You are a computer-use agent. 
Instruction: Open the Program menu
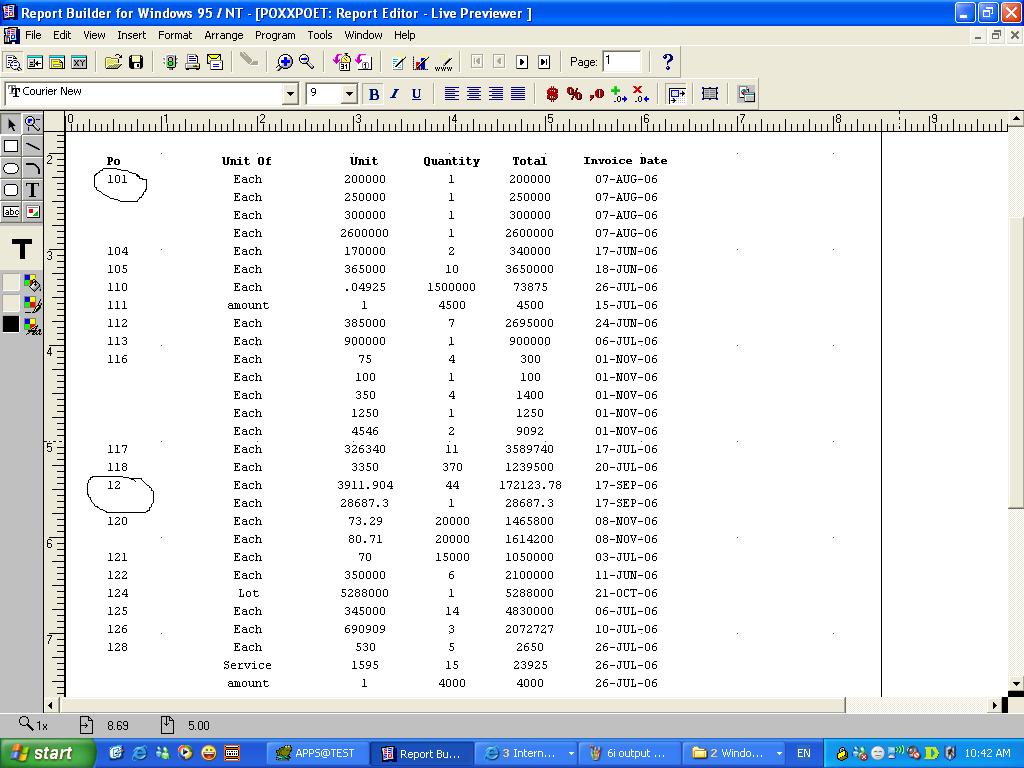pos(275,35)
